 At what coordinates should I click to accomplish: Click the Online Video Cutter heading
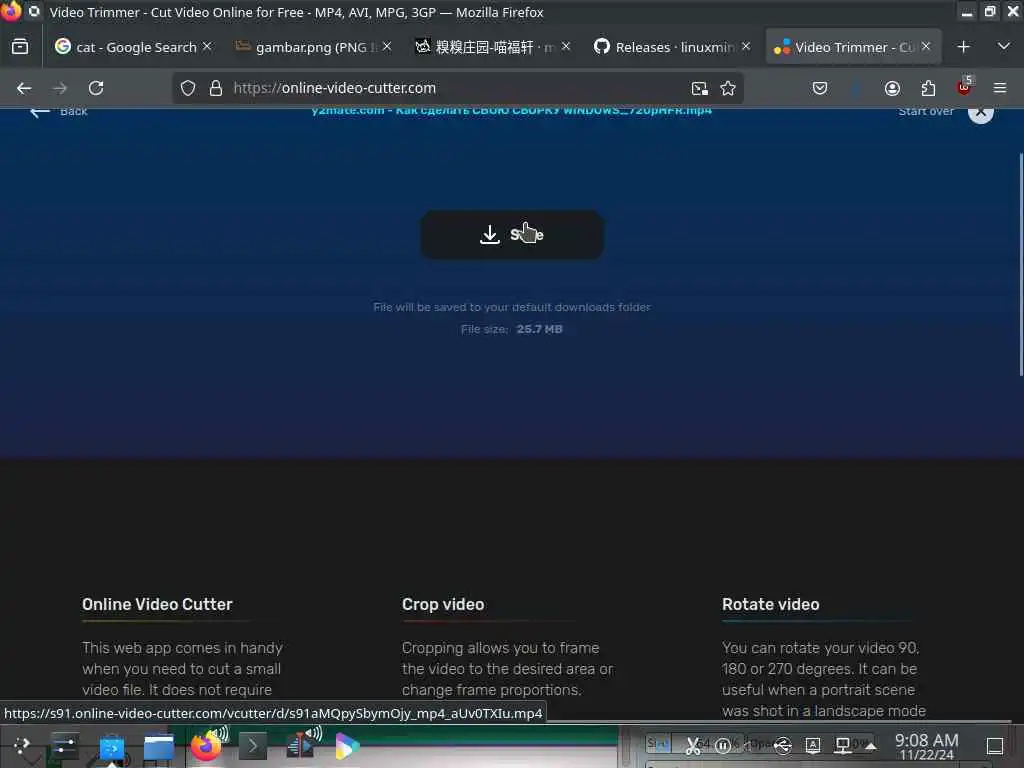pos(157,604)
